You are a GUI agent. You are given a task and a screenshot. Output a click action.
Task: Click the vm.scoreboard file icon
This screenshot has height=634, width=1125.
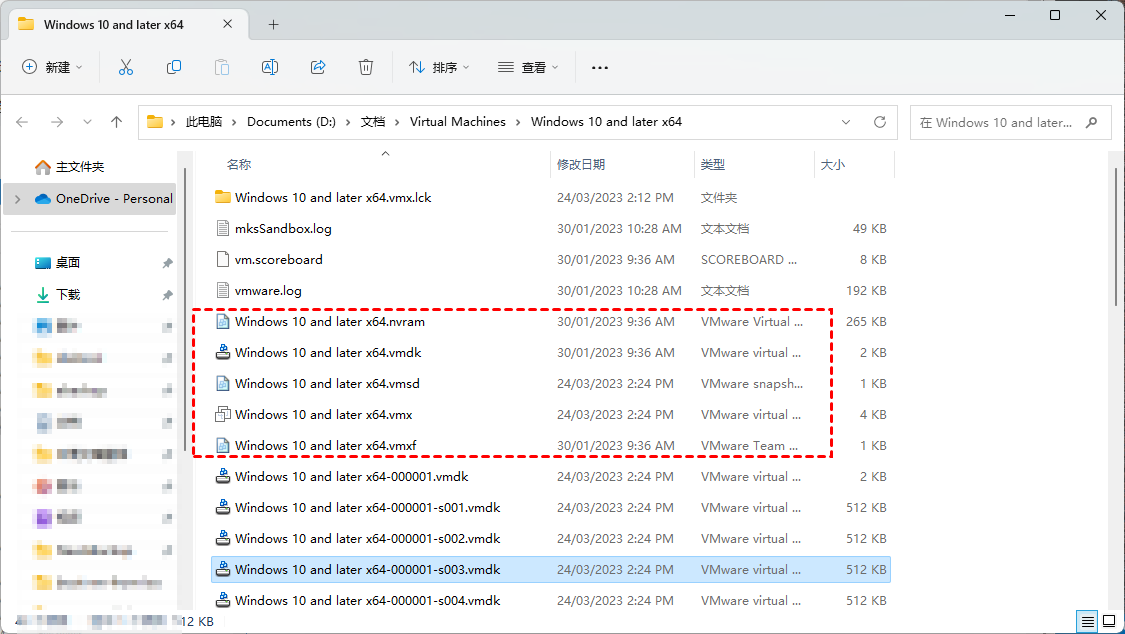click(x=223, y=259)
